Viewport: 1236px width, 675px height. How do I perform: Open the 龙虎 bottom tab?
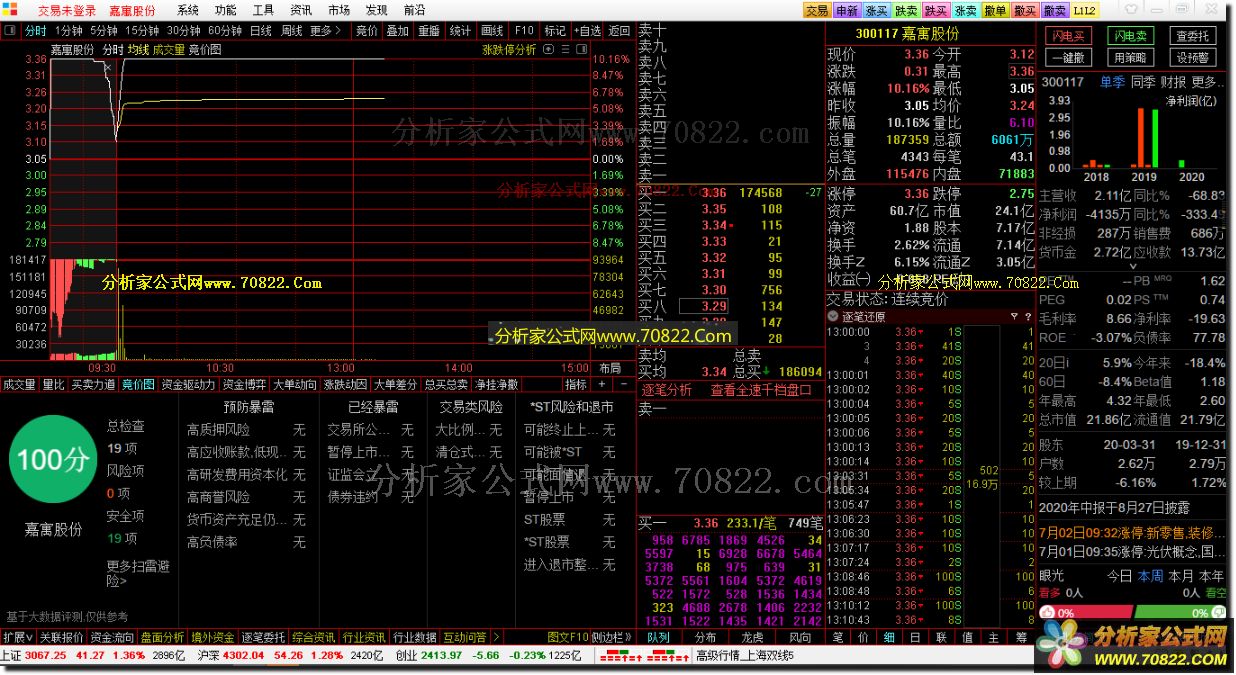tap(752, 637)
